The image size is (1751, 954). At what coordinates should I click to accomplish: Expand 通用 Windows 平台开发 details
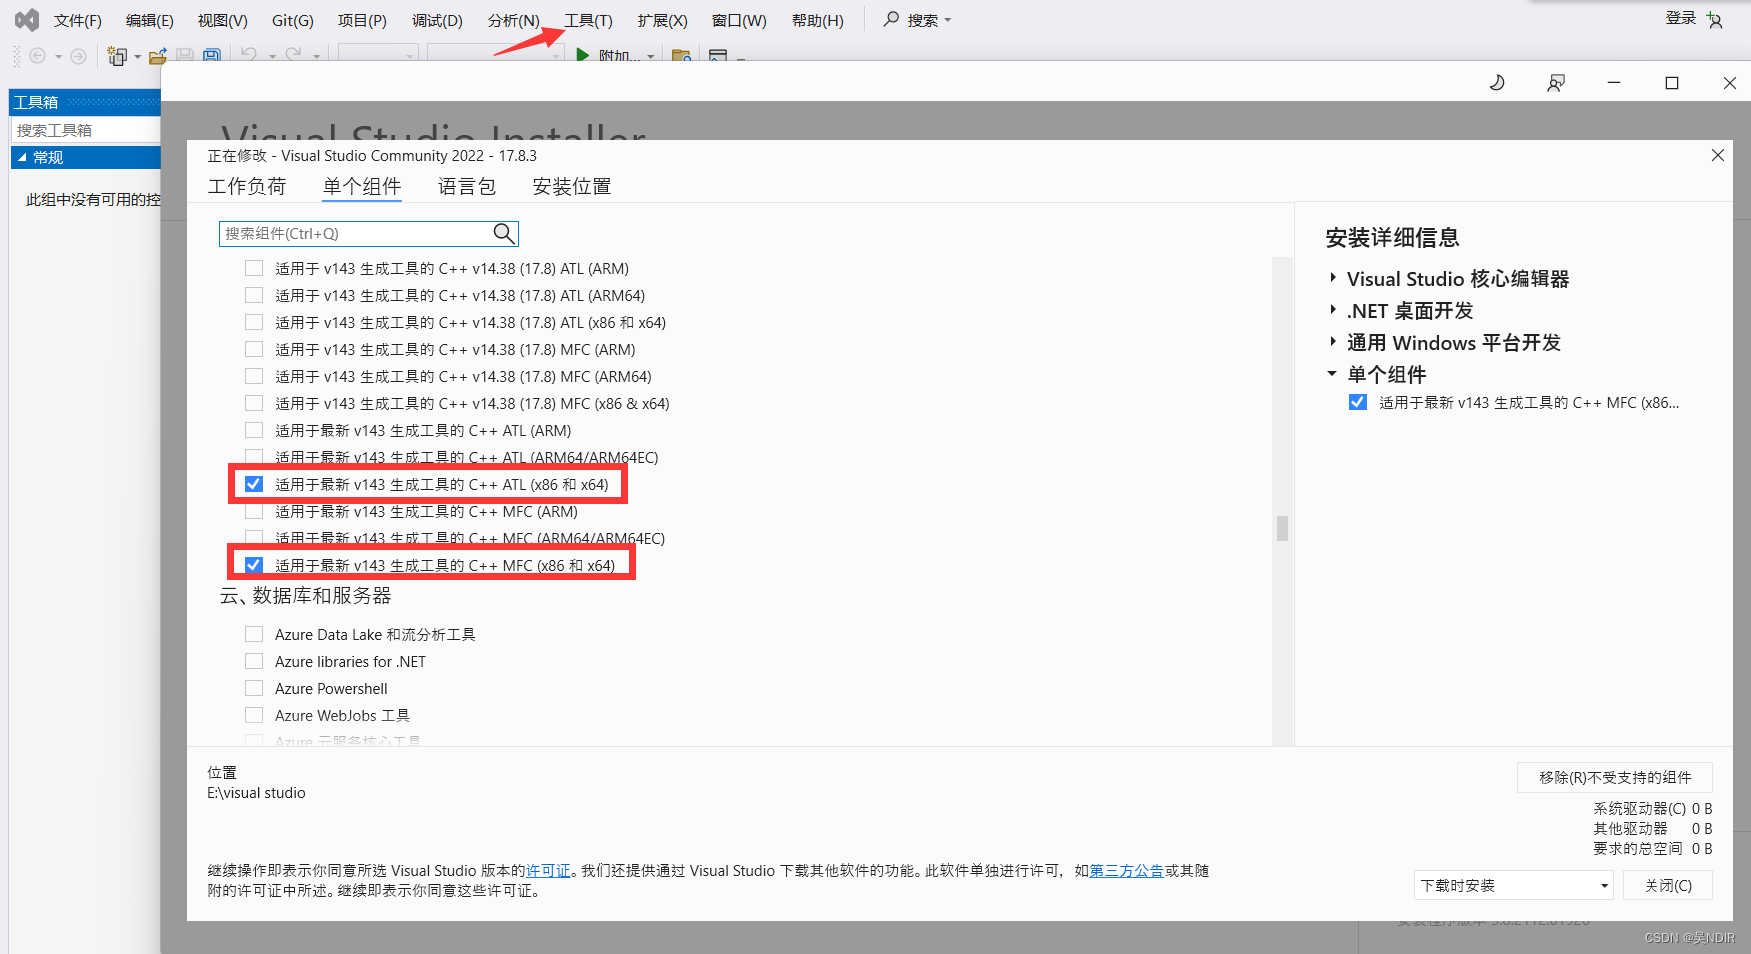[1333, 342]
